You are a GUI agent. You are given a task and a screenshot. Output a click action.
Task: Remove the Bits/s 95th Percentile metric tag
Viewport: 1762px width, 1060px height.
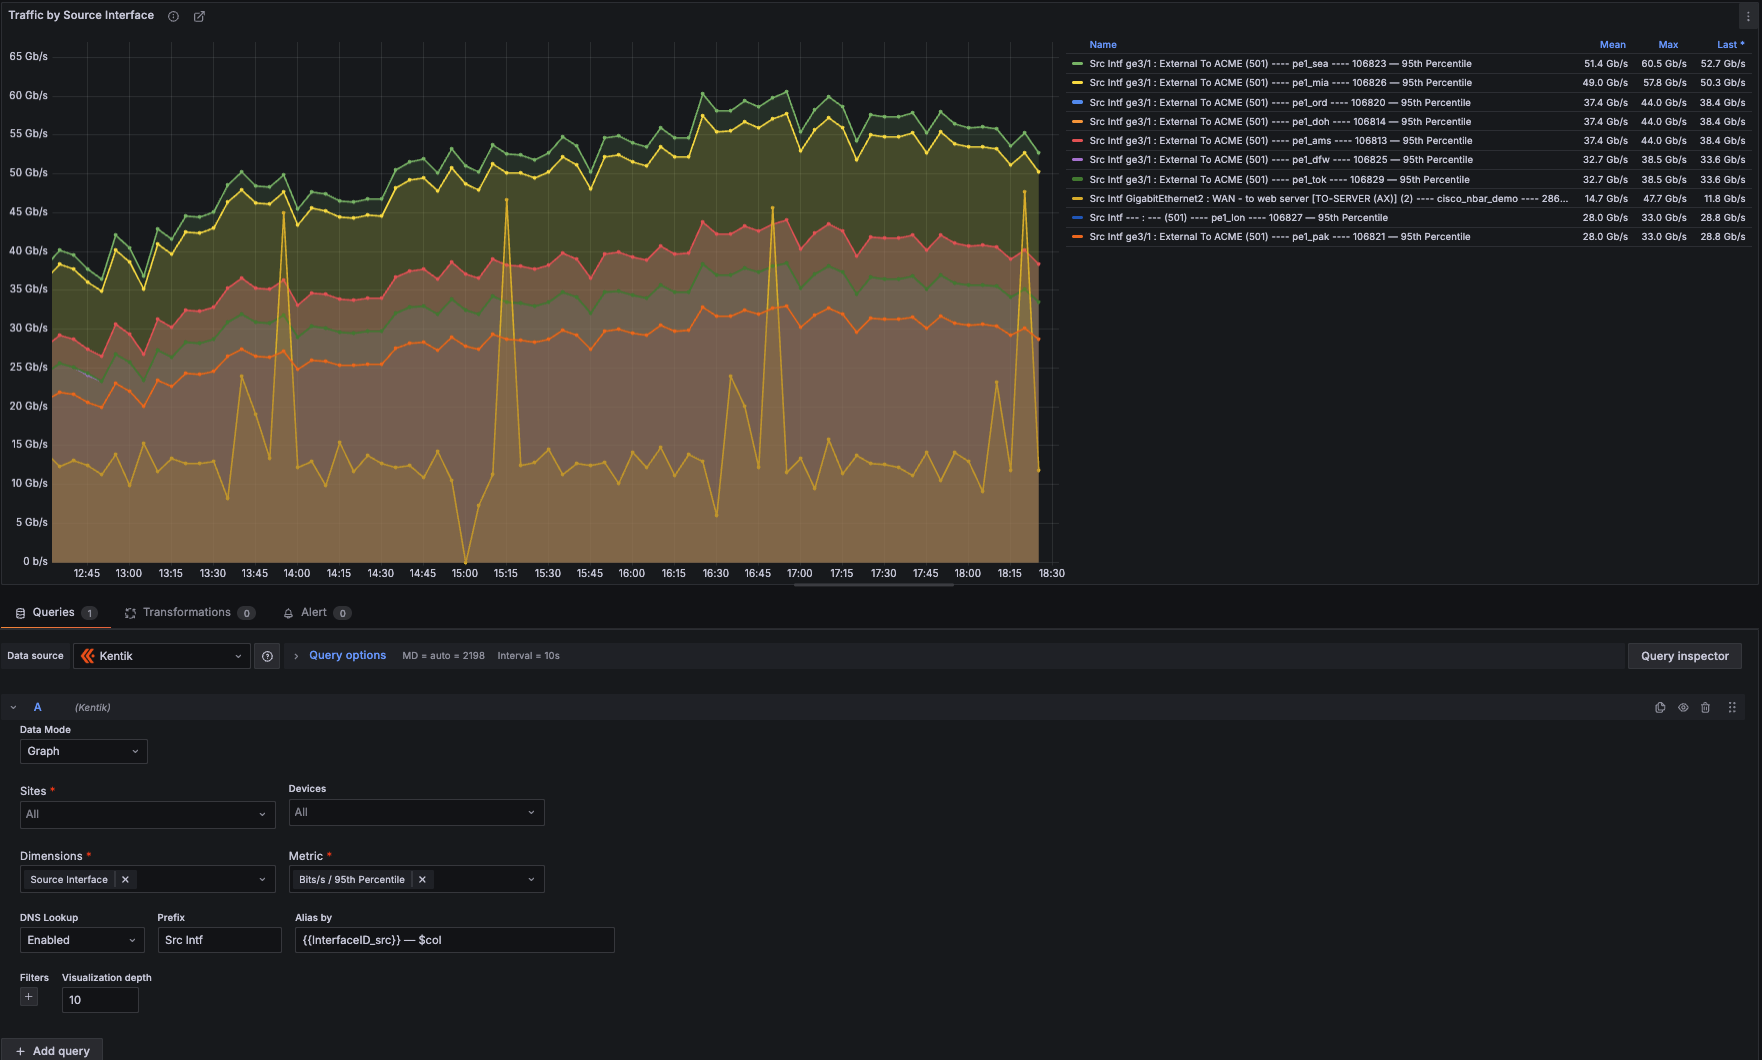pyautogui.click(x=422, y=880)
